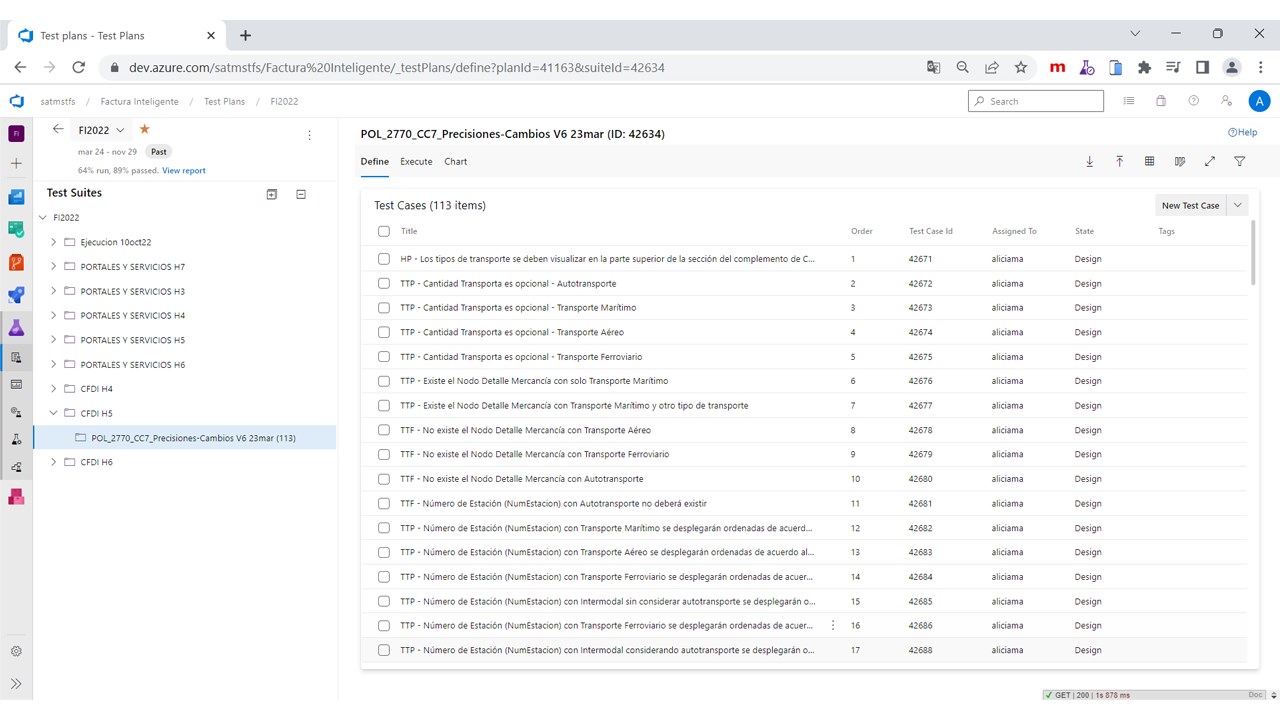The width and height of the screenshot is (1280, 720).
Task: Select the checkbox for test case 42676
Action: point(384,381)
